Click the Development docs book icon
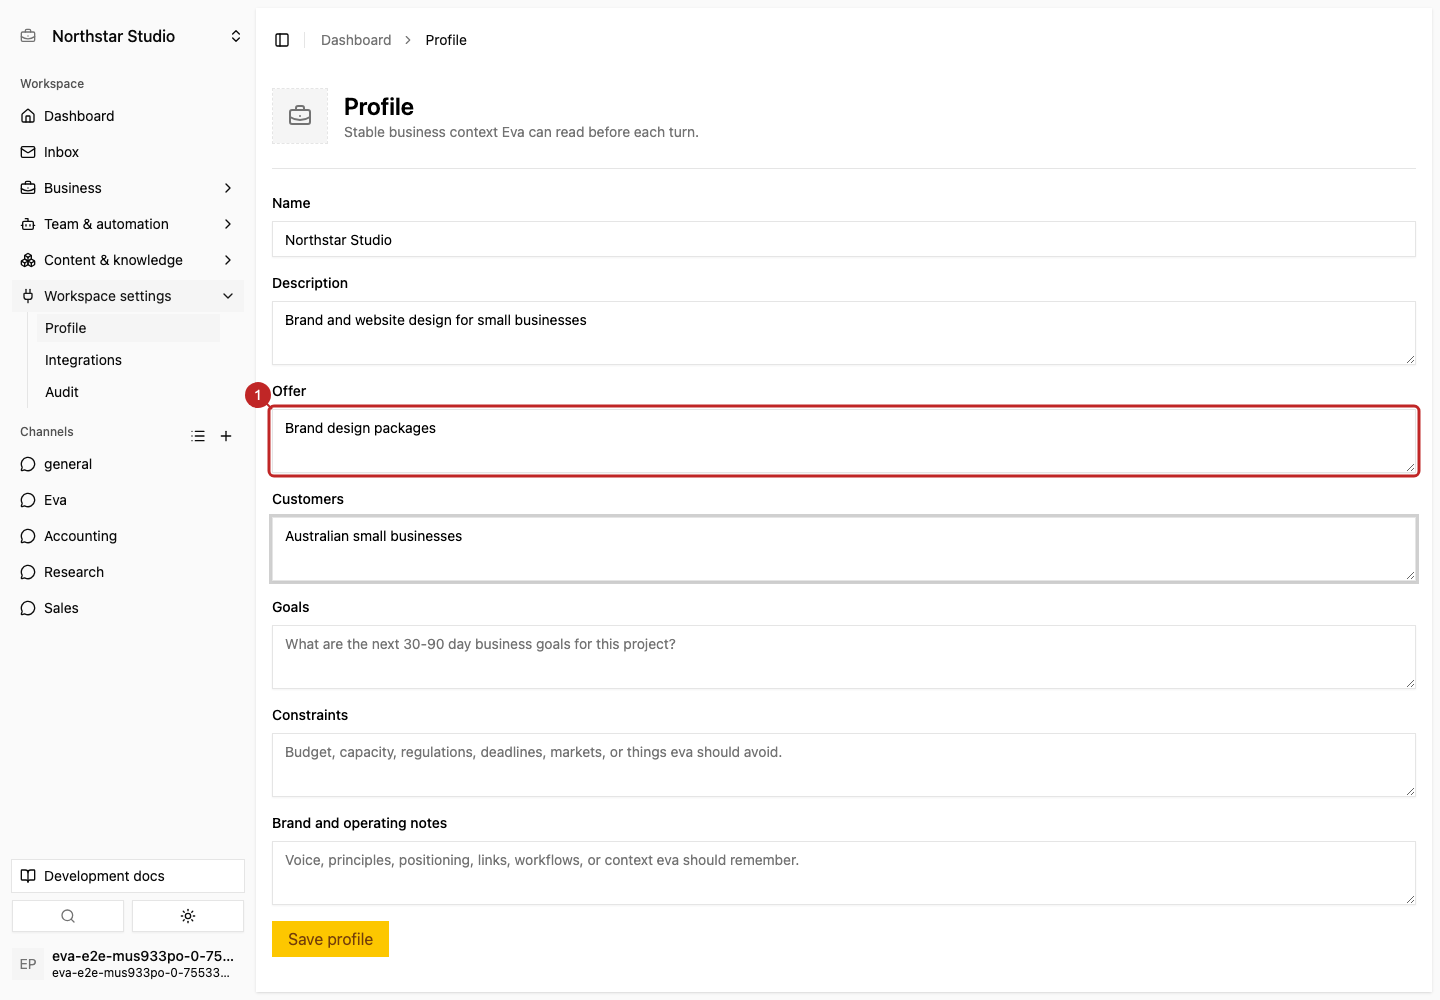Viewport: 1440px width, 1000px height. tap(28, 876)
